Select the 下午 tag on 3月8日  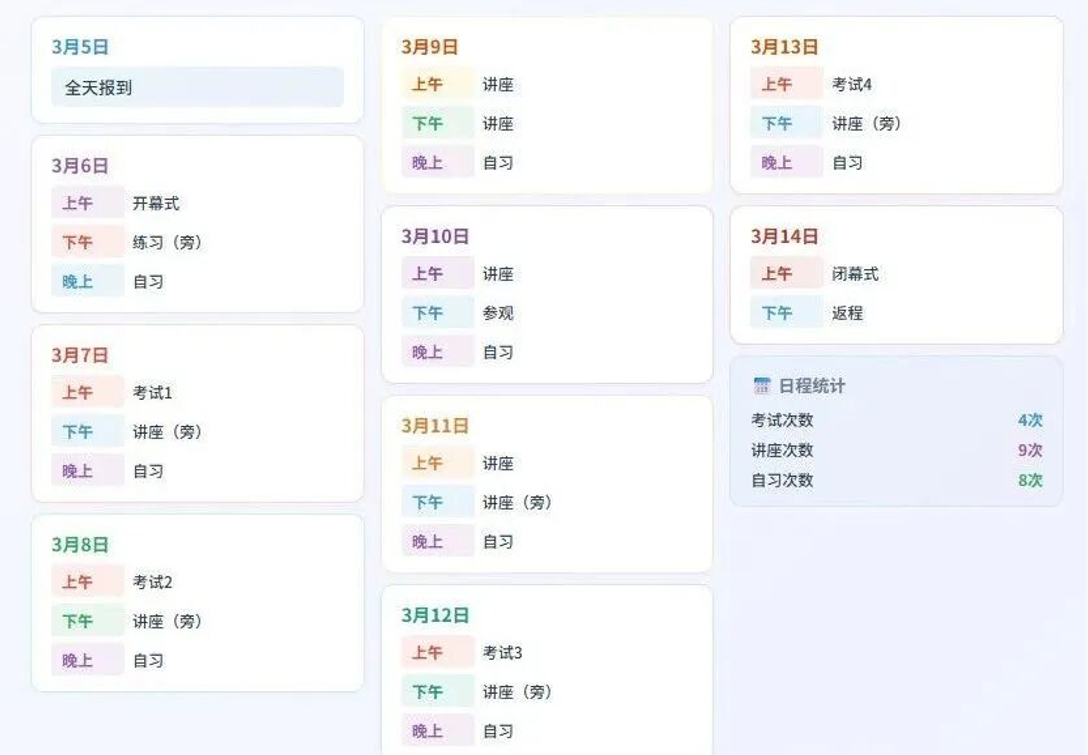78,621
